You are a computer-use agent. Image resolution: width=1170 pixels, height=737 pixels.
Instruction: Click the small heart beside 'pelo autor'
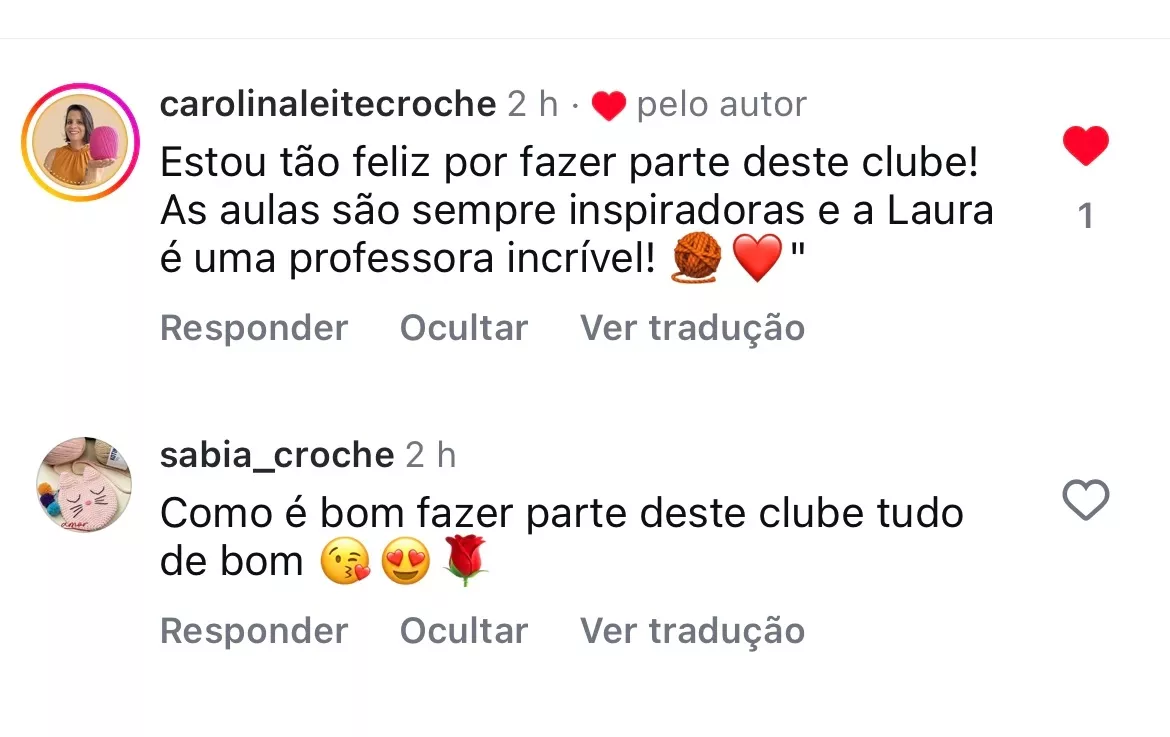(609, 105)
